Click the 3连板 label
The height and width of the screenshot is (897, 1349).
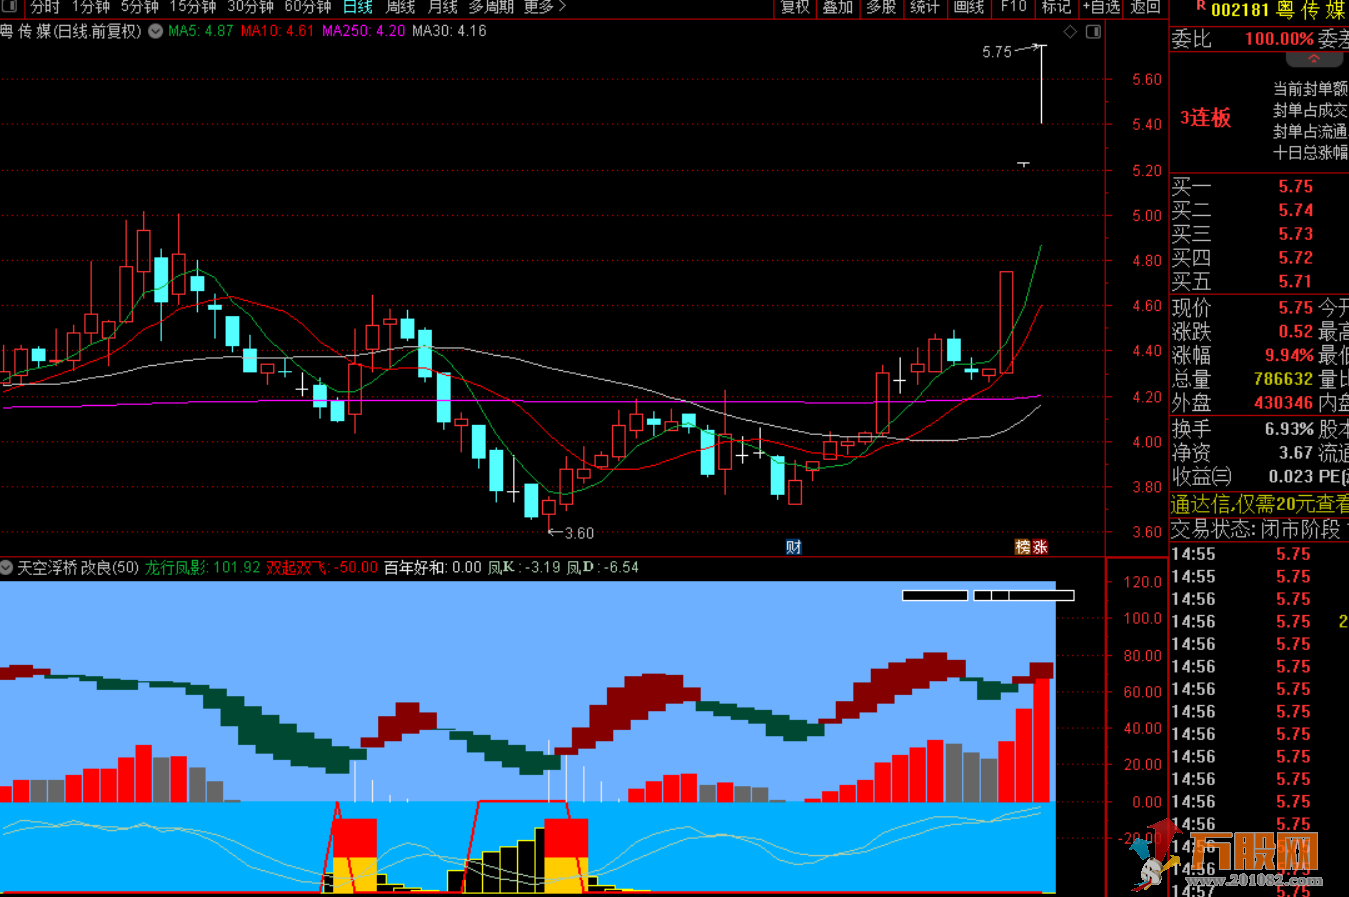click(1205, 118)
